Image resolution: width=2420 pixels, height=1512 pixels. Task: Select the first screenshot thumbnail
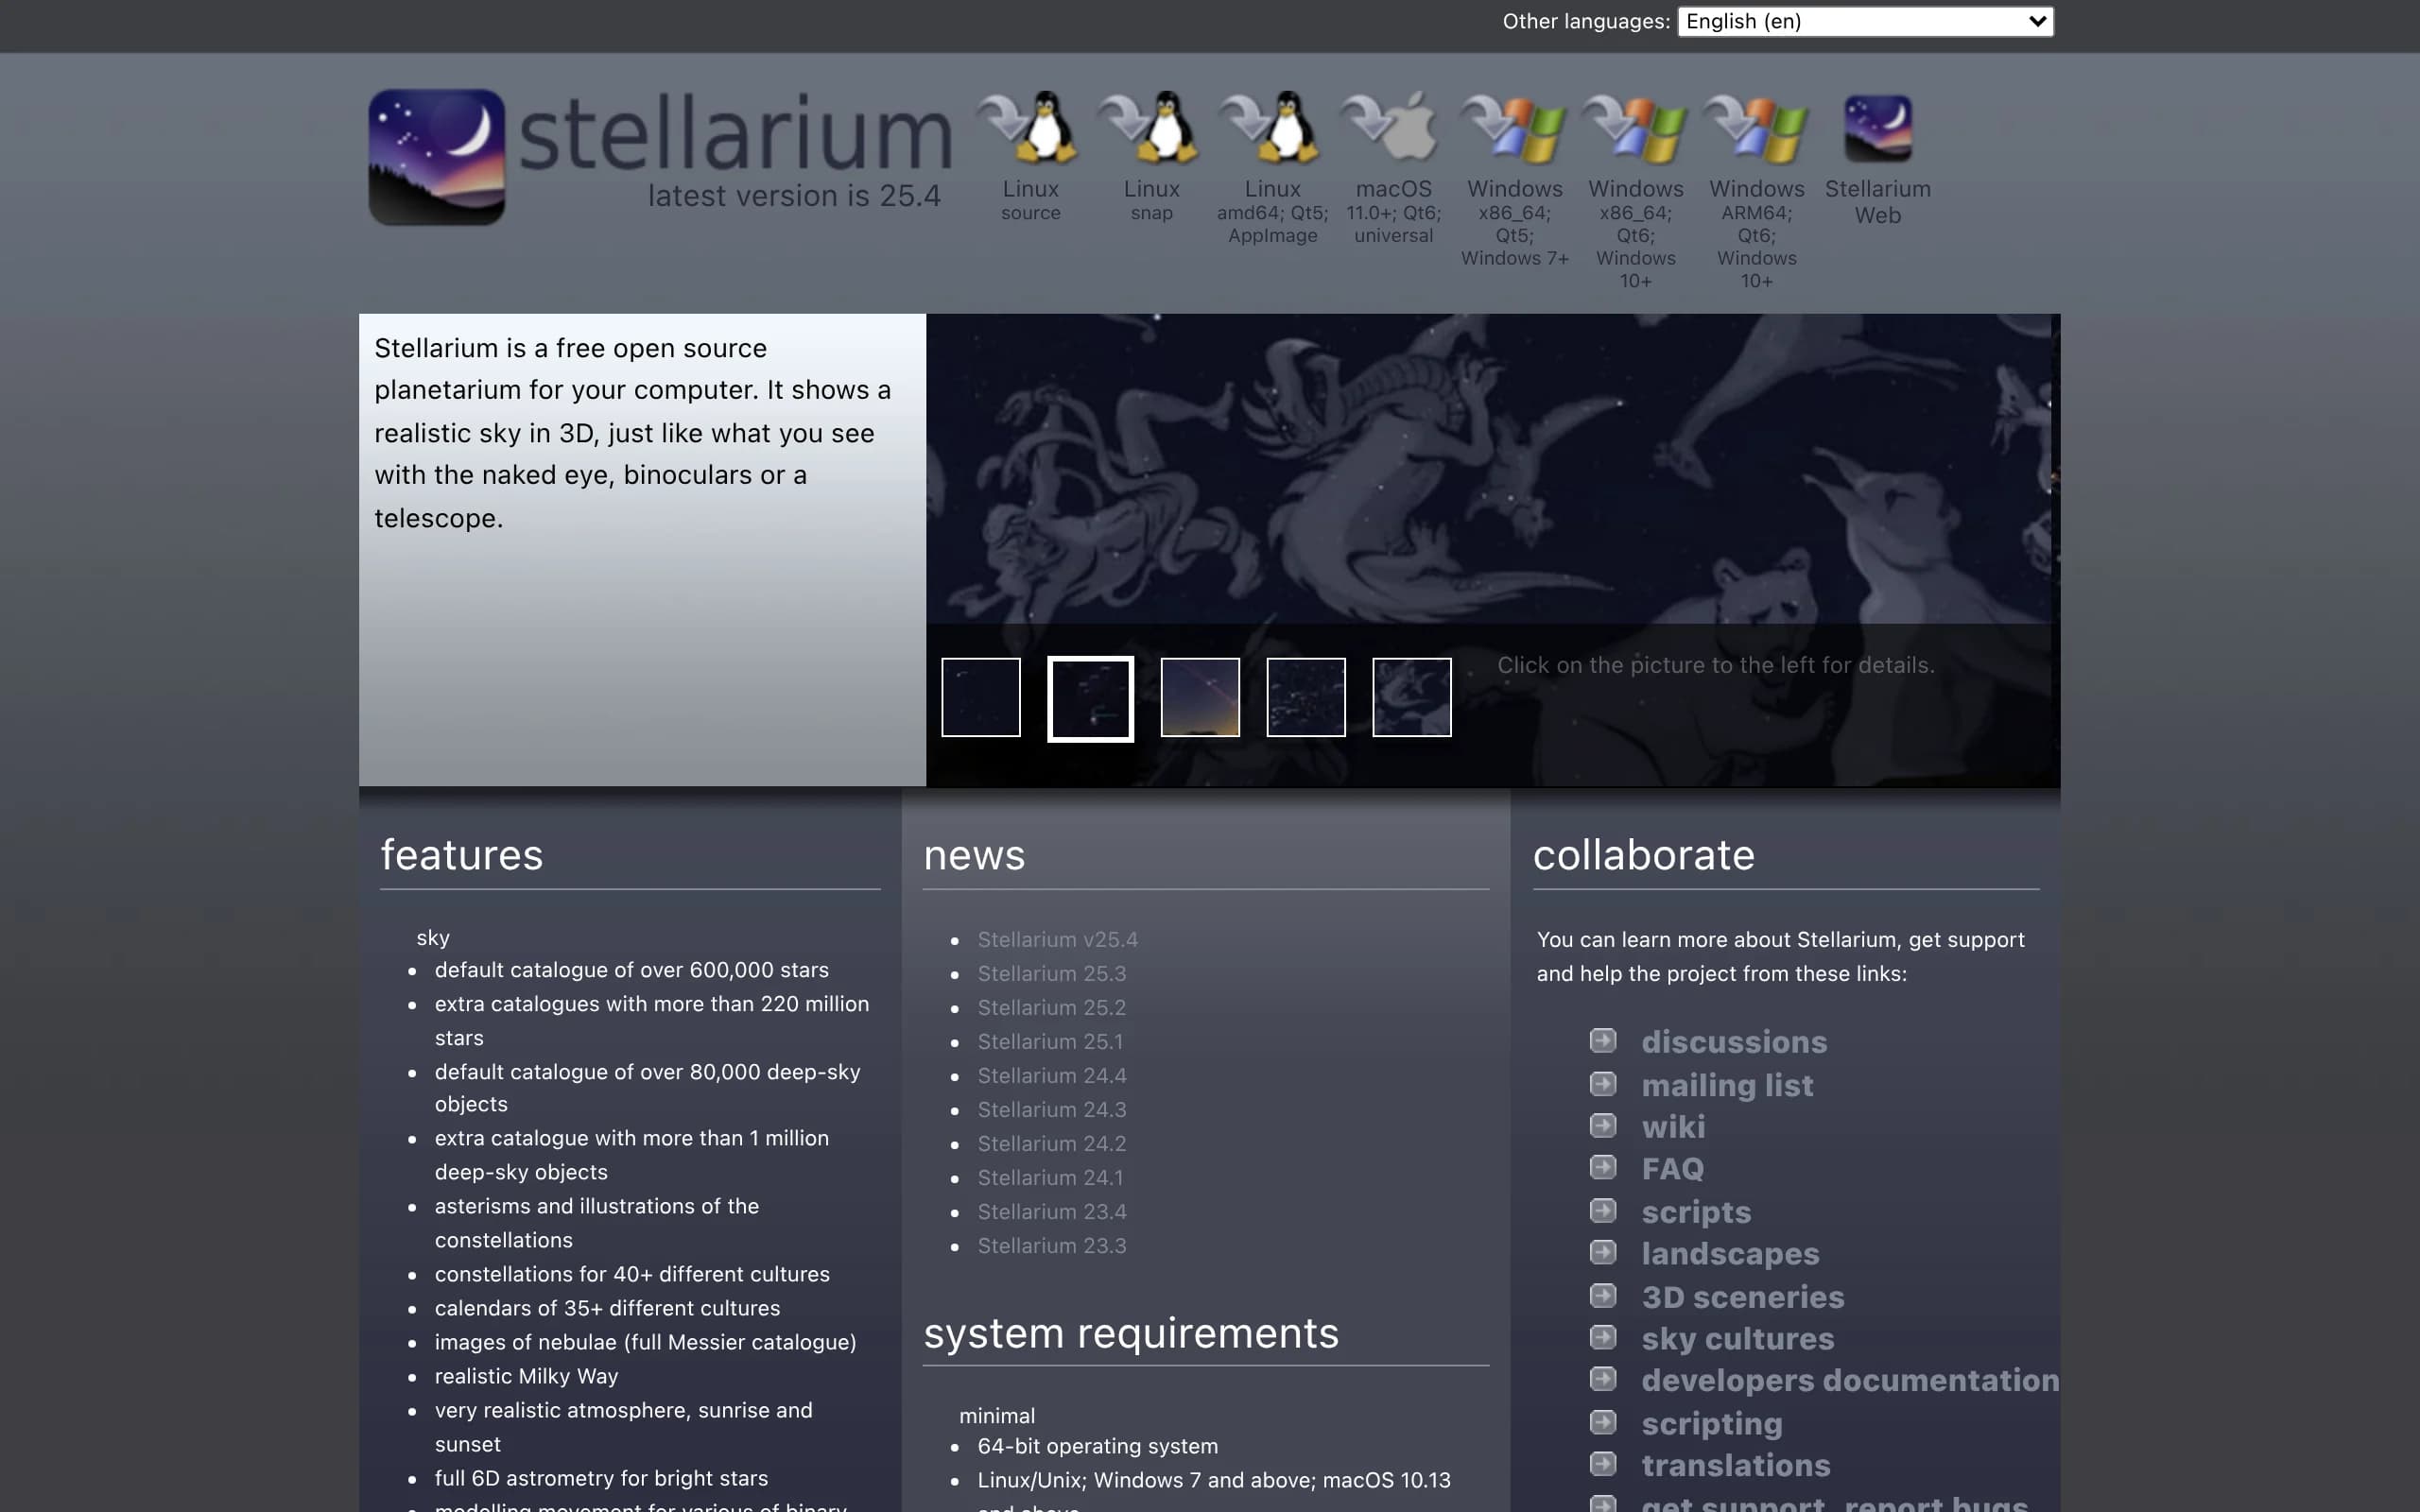click(980, 697)
